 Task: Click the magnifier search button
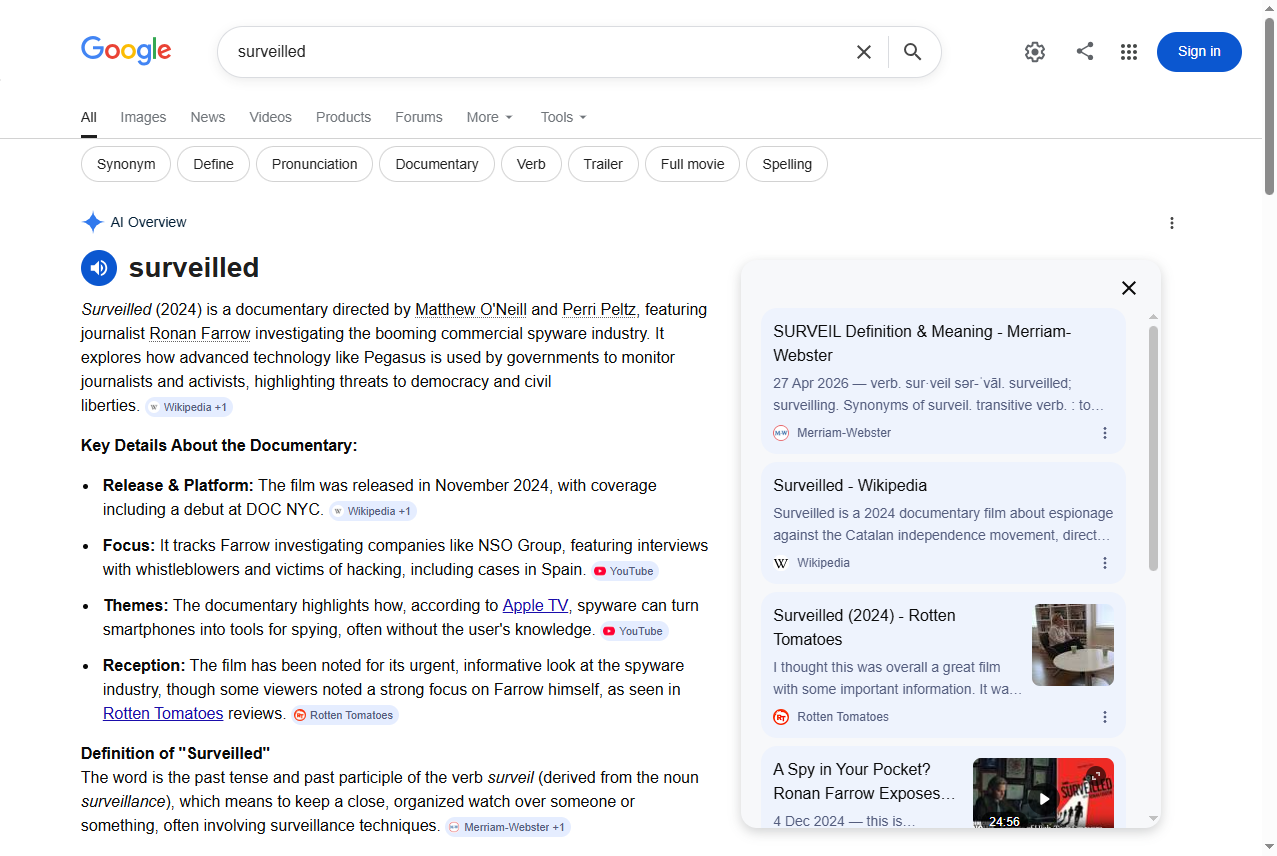click(912, 52)
